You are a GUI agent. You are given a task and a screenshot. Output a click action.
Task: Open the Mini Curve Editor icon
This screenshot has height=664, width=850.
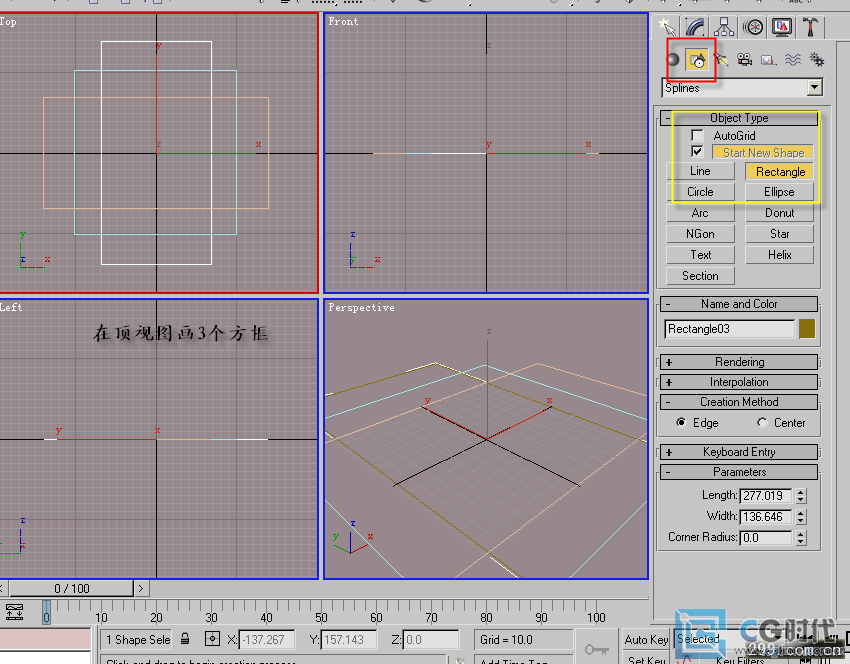14,611
